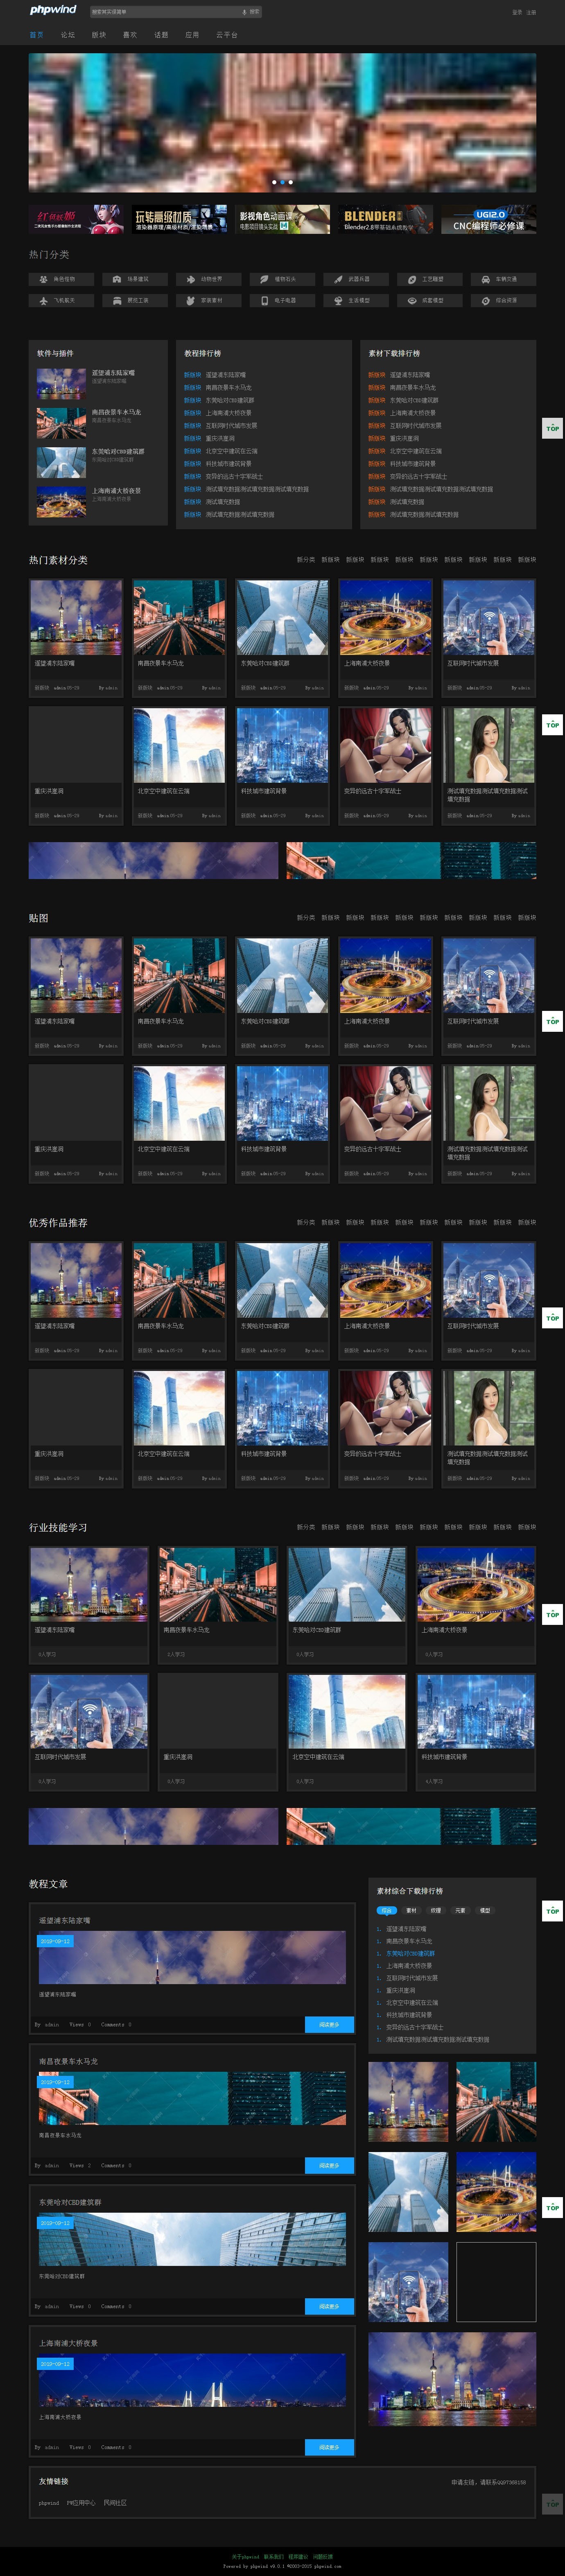
Task: Focus the top search input field
Action: (165, 12)
